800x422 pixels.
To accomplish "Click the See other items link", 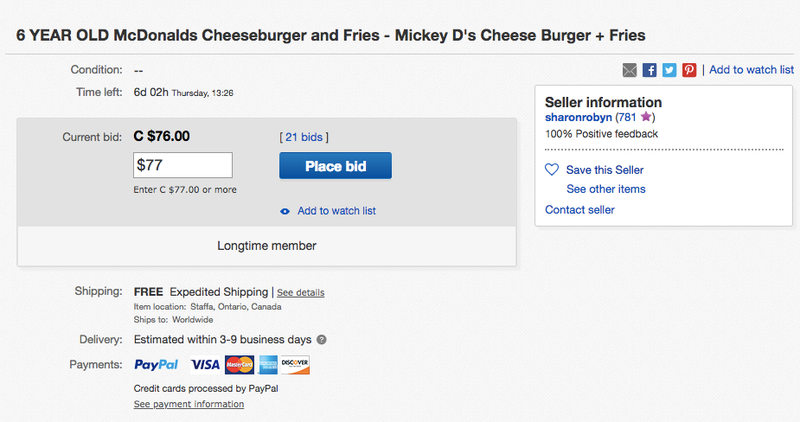I will 606,189.
